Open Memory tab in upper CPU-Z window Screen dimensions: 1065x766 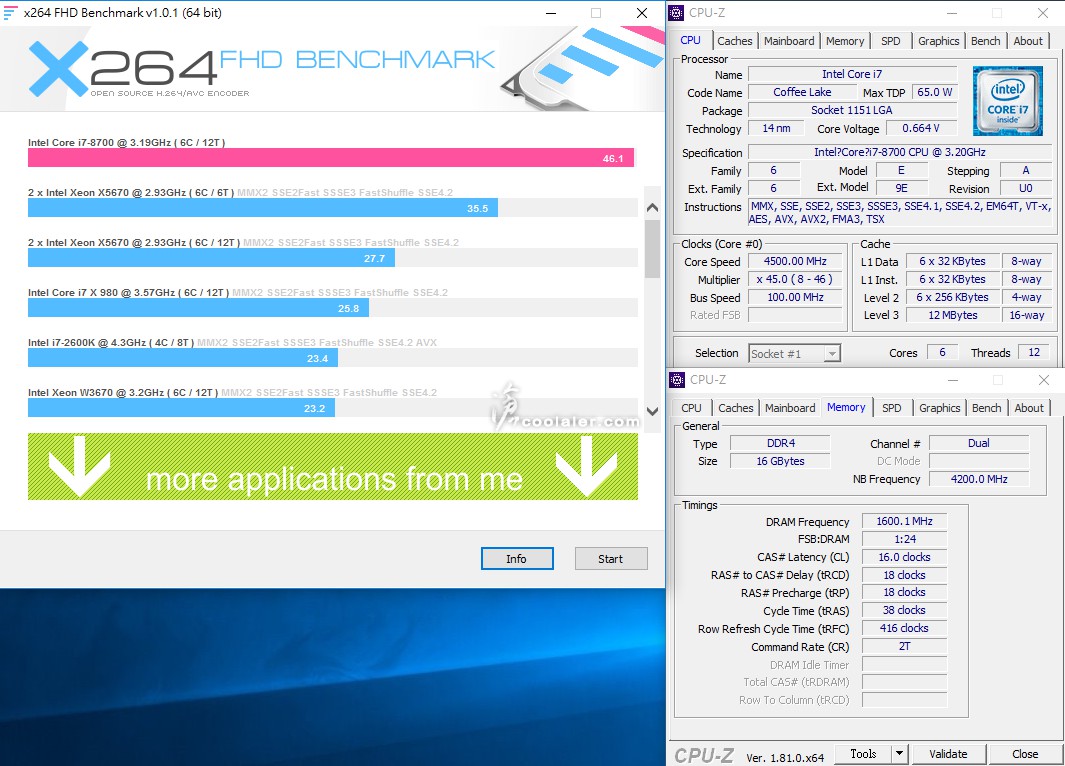845,41
